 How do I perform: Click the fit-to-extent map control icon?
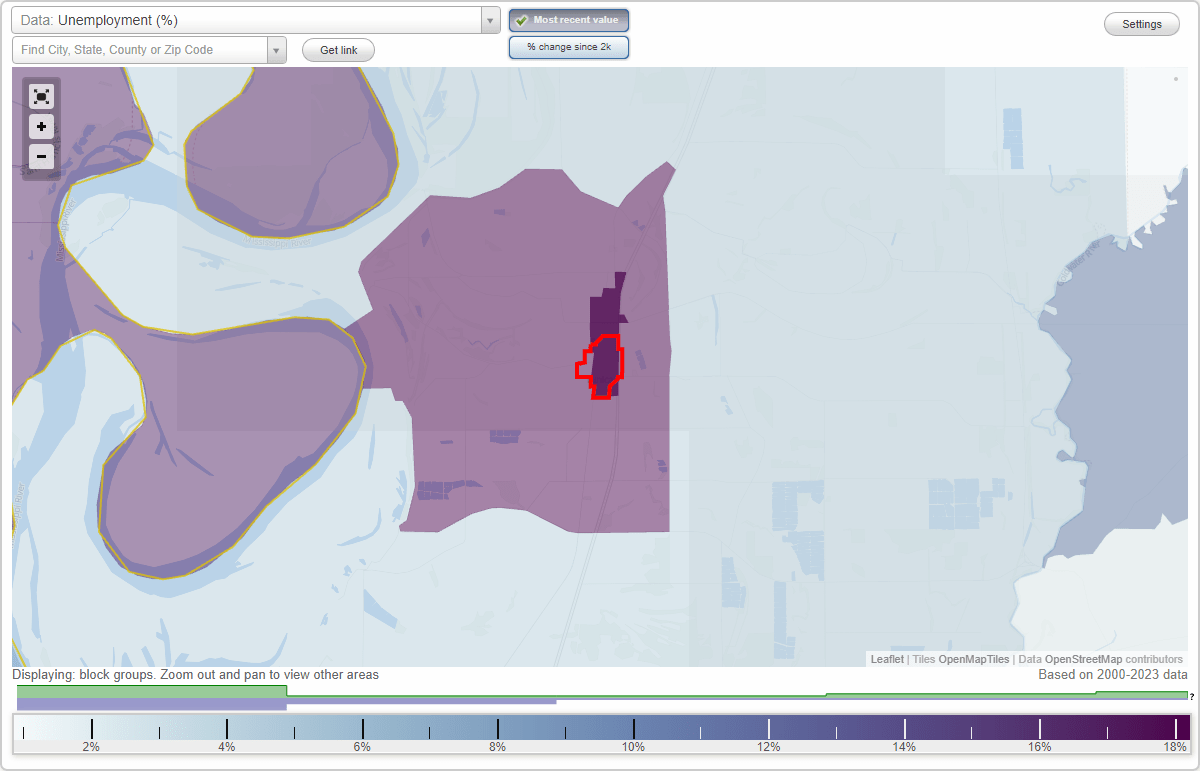pos(41,96)
